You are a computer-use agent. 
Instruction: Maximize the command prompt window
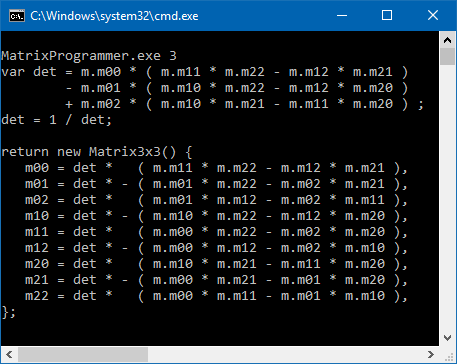click(x=387, y=15)
